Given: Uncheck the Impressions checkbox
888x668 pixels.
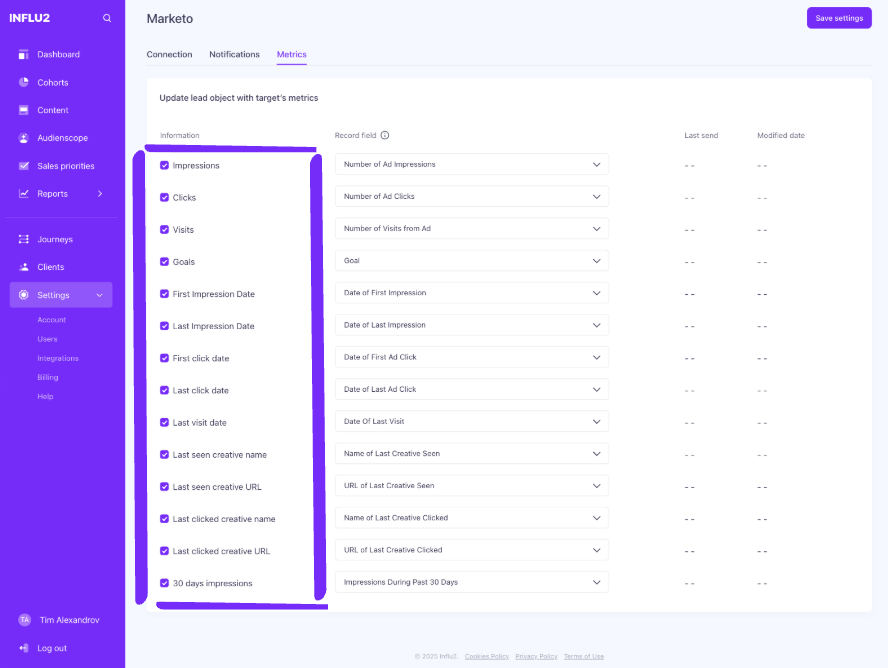Looking at the screenshot, I should pyautogui.click(x=164, y=165).
